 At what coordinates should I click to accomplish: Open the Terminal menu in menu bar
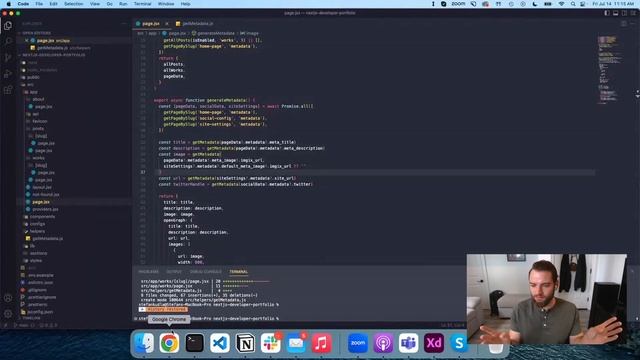coord(142,4)
